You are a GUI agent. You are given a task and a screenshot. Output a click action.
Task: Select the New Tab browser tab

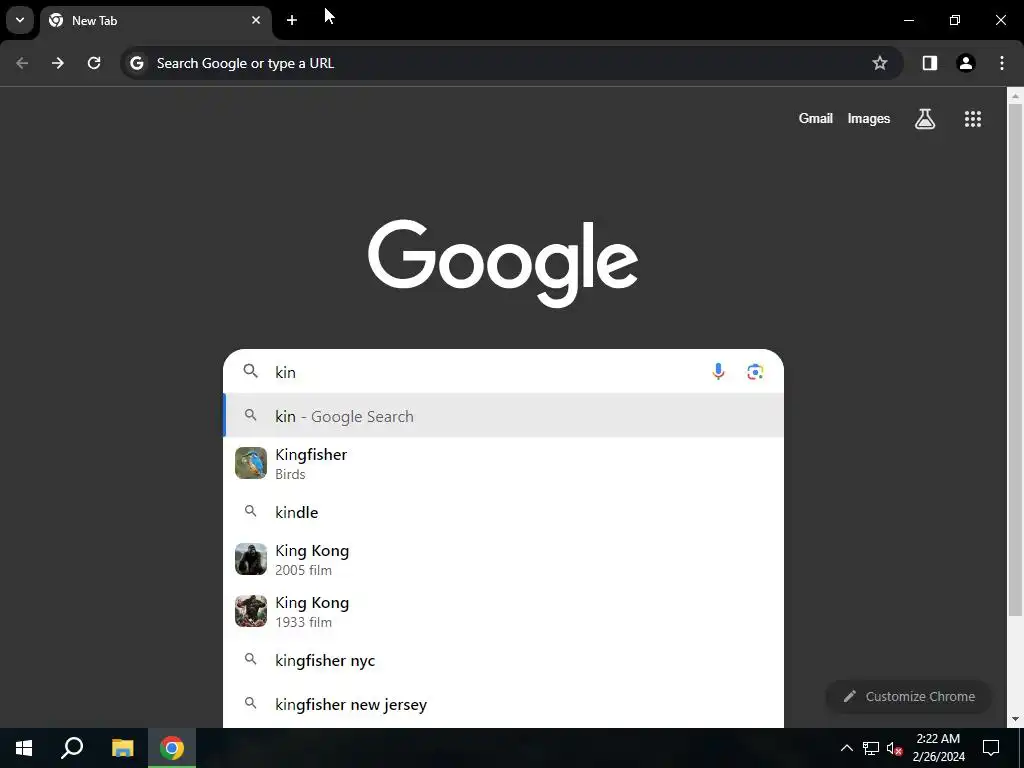[155, 20]
